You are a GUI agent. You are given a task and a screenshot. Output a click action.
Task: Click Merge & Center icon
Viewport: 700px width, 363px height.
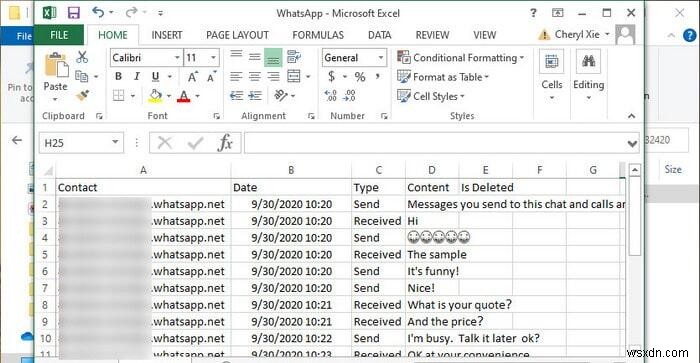294,76
